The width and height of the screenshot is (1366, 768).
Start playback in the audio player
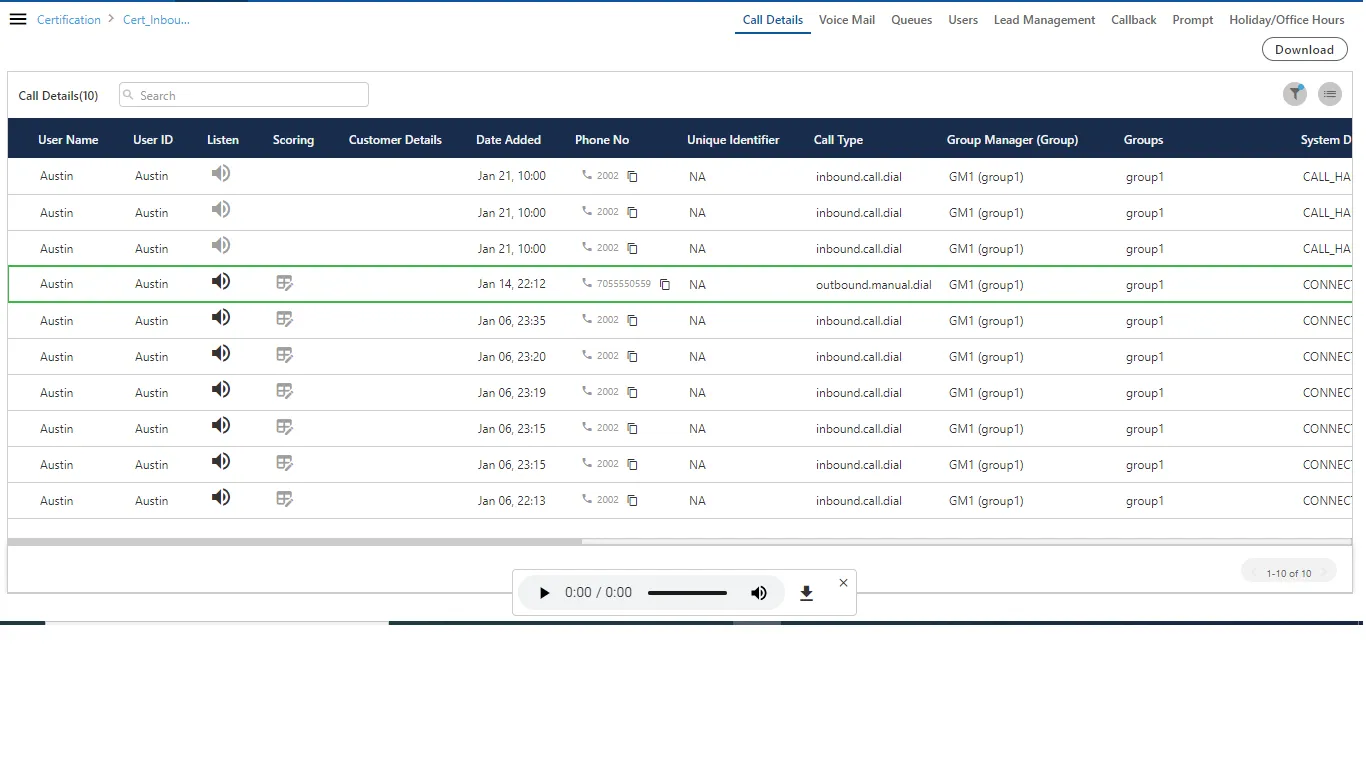[x=544, y=593]
